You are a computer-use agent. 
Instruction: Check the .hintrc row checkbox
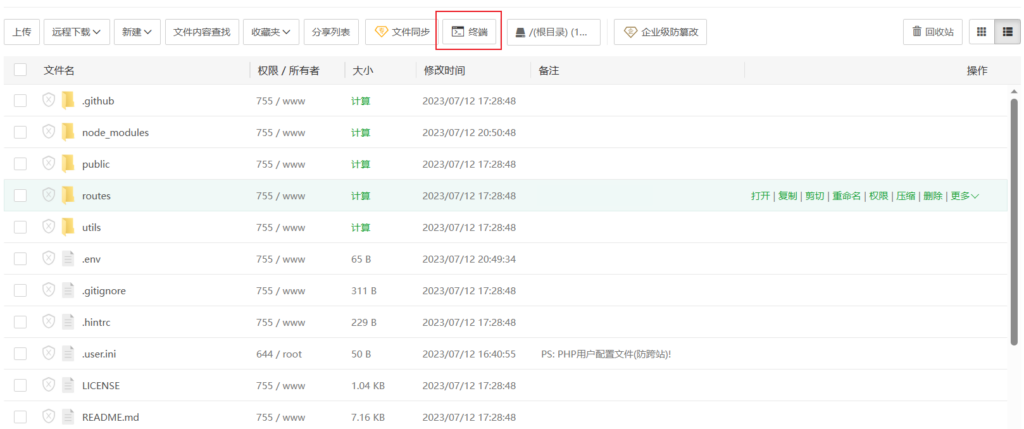pyautogui.click(x=20, y=322)
